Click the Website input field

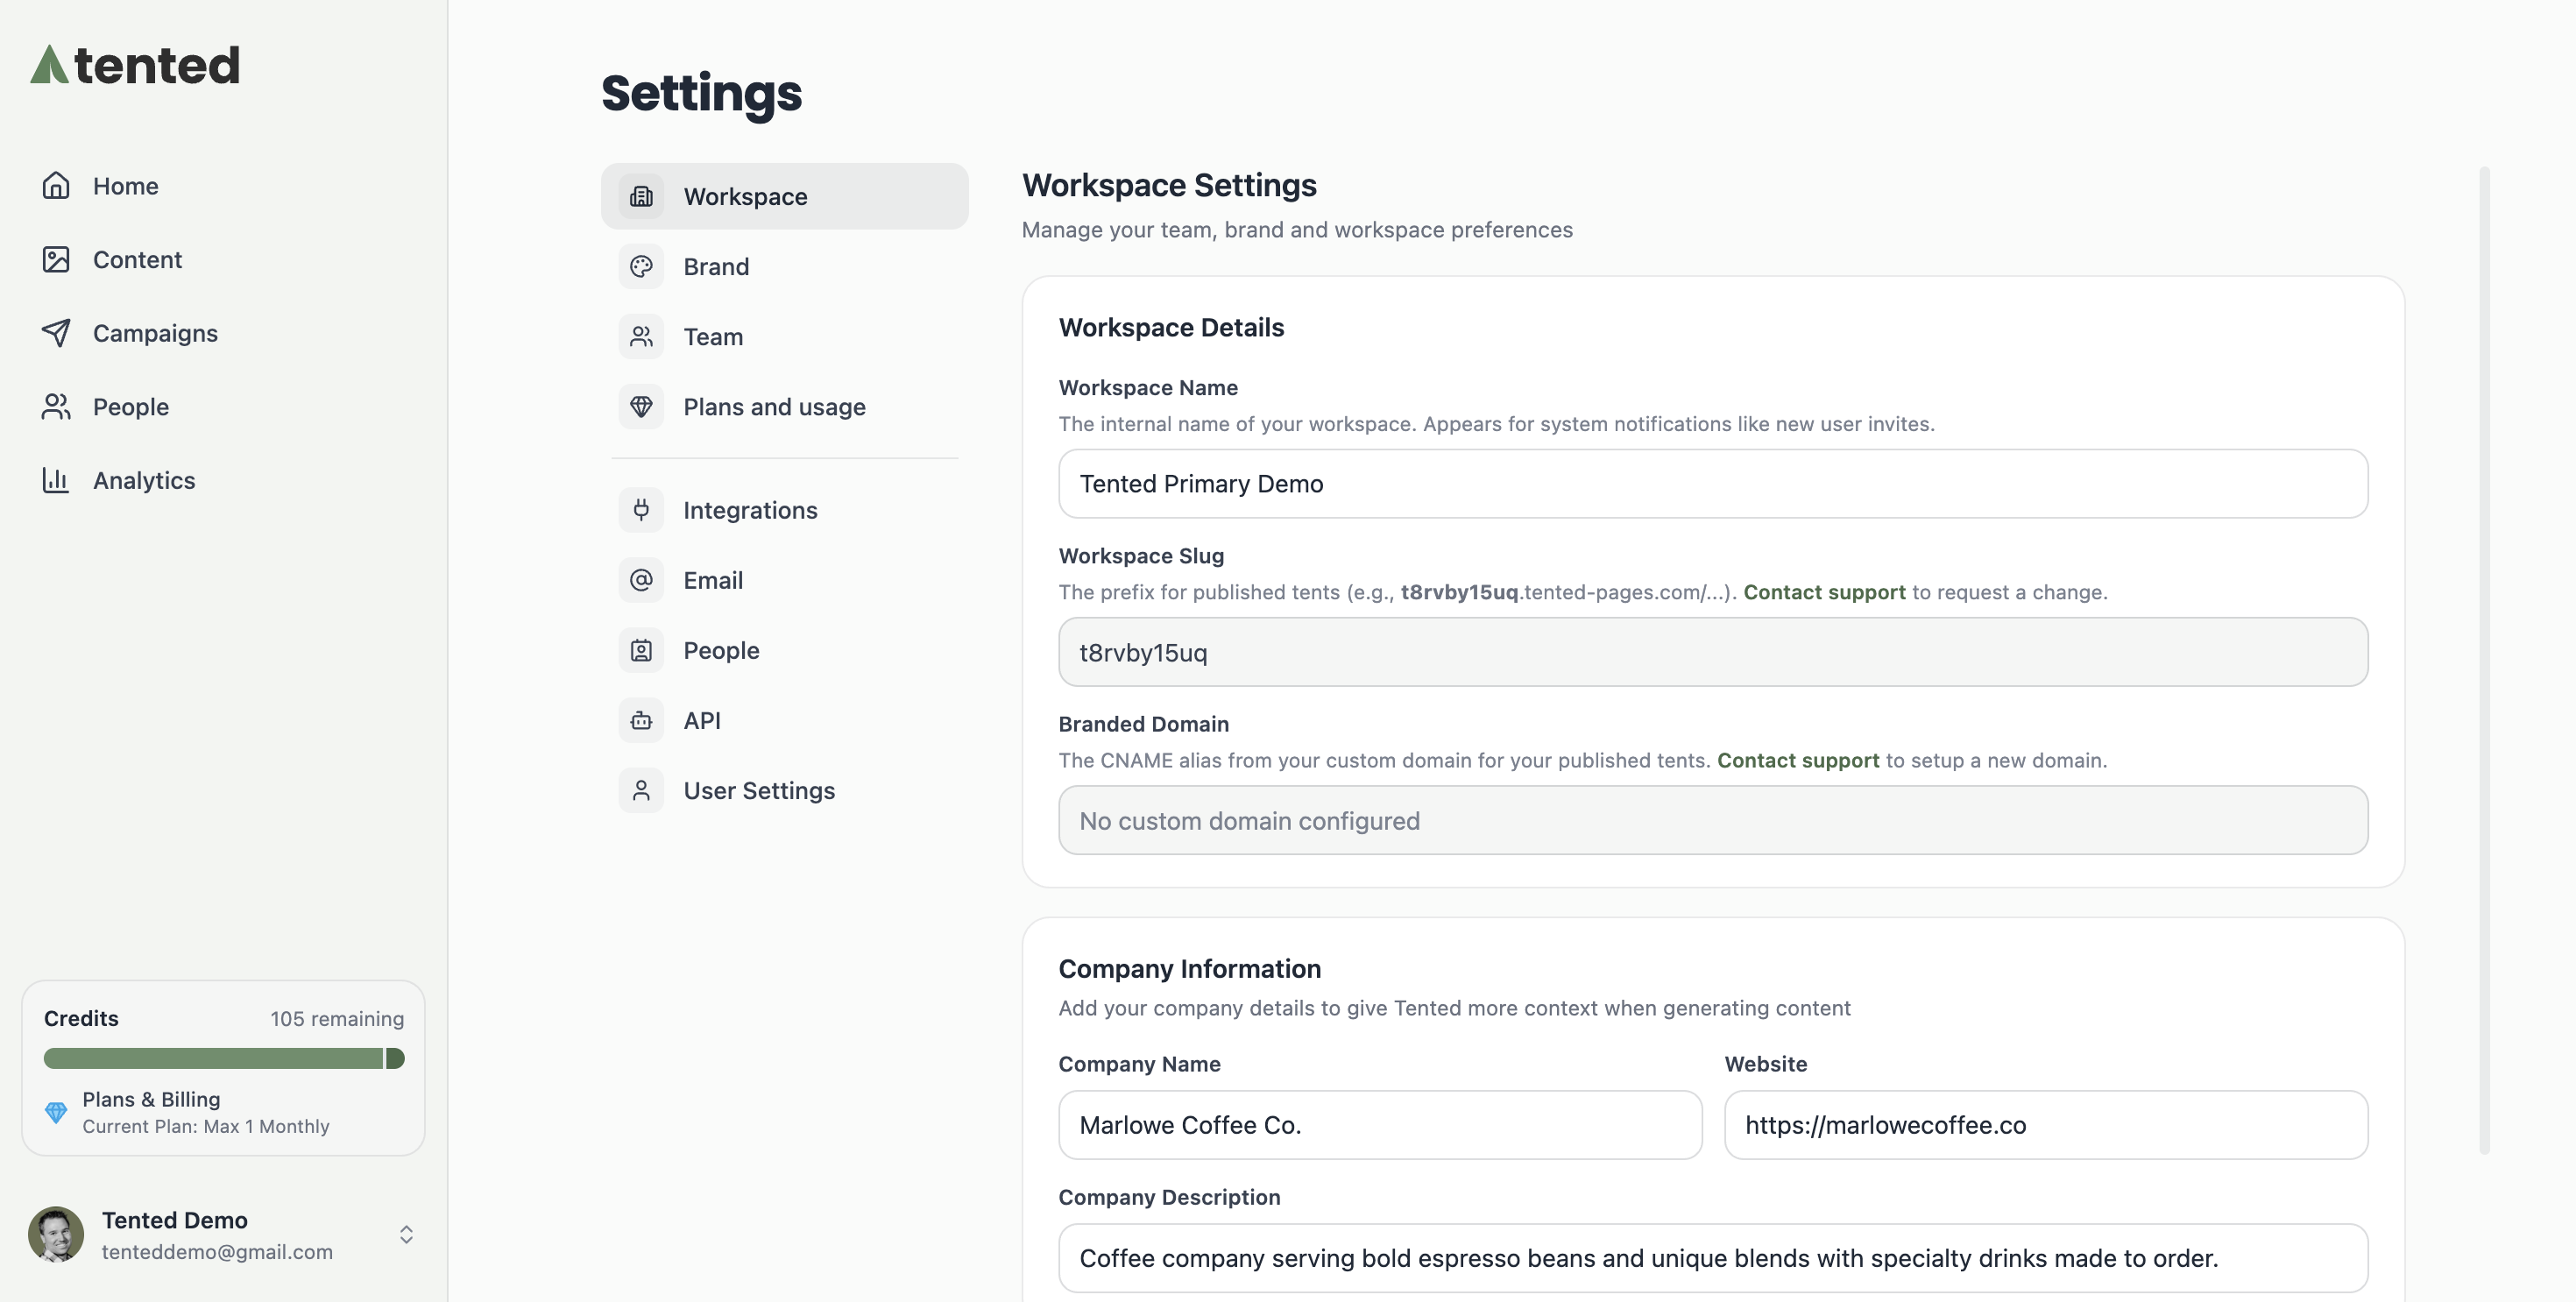[x=2046, y=1125]
